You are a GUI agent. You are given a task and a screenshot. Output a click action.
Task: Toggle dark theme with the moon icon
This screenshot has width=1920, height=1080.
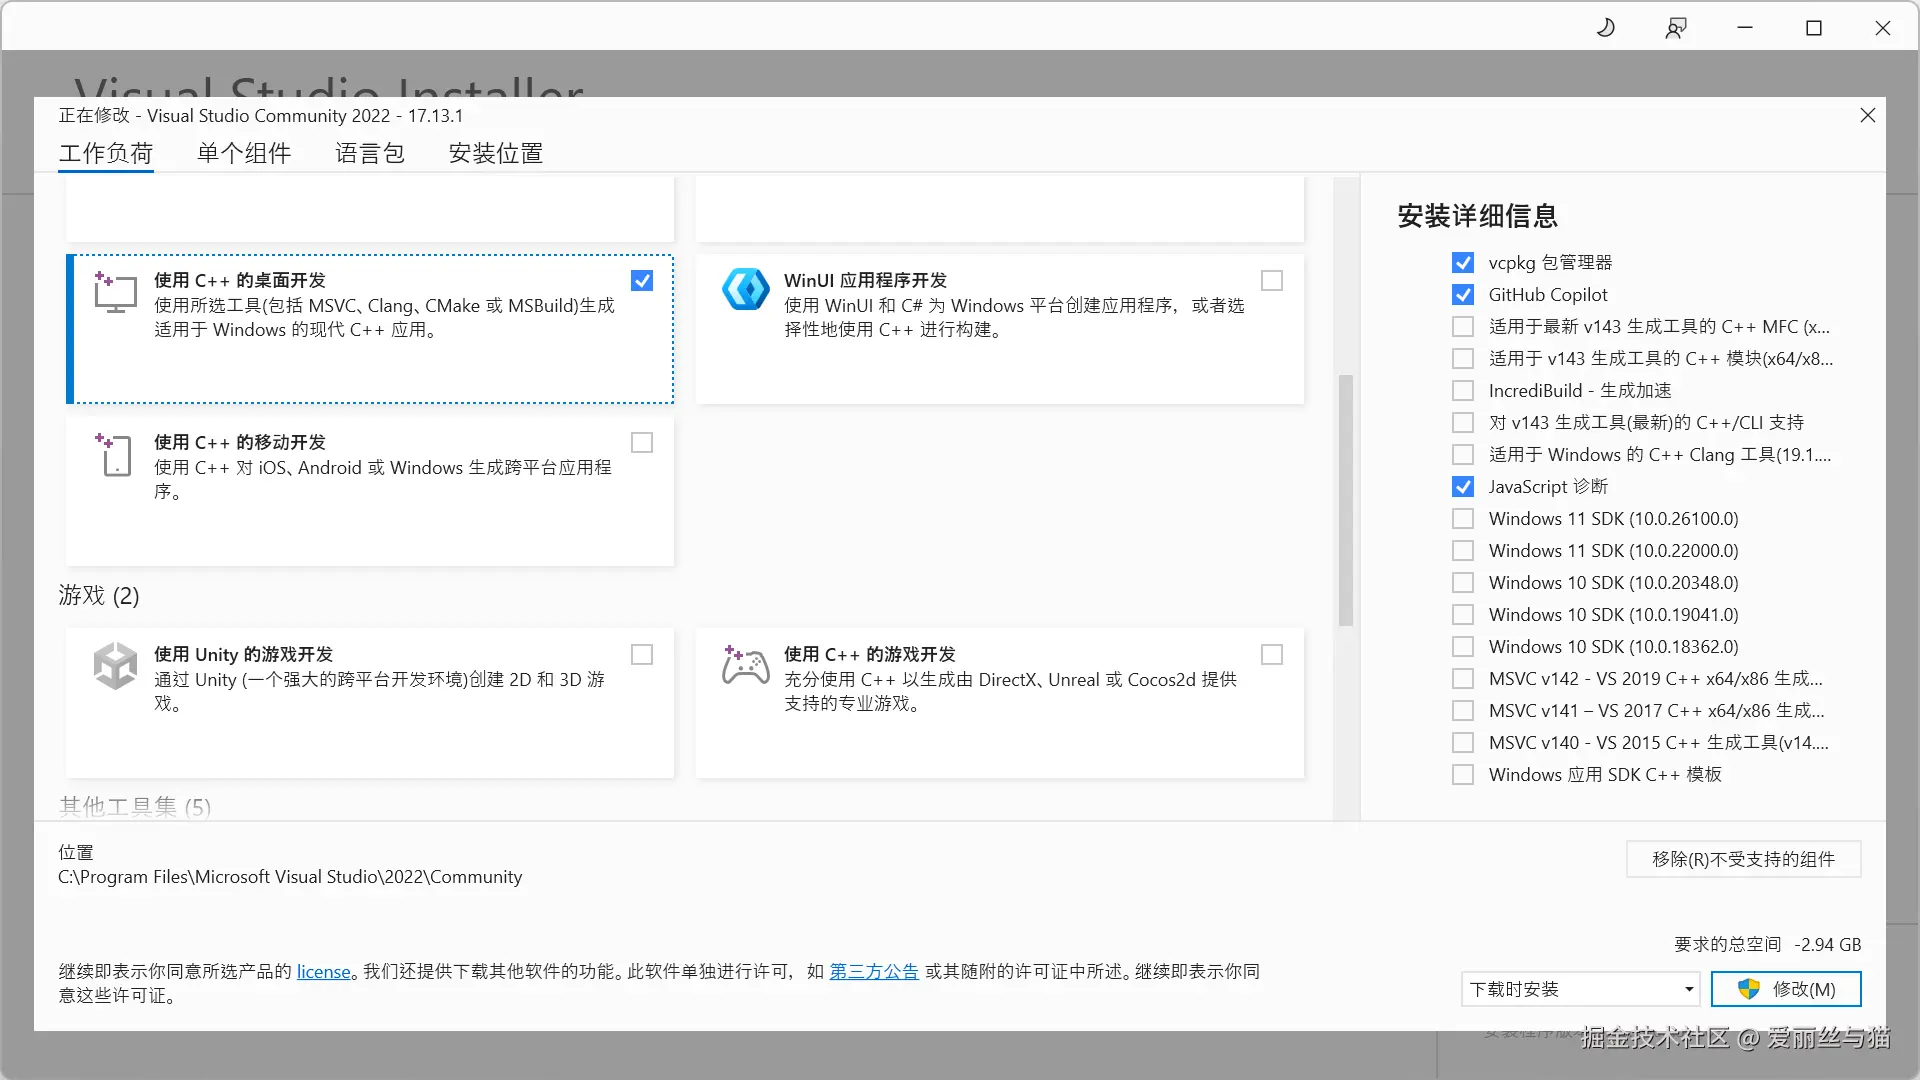coord(1606,28)
